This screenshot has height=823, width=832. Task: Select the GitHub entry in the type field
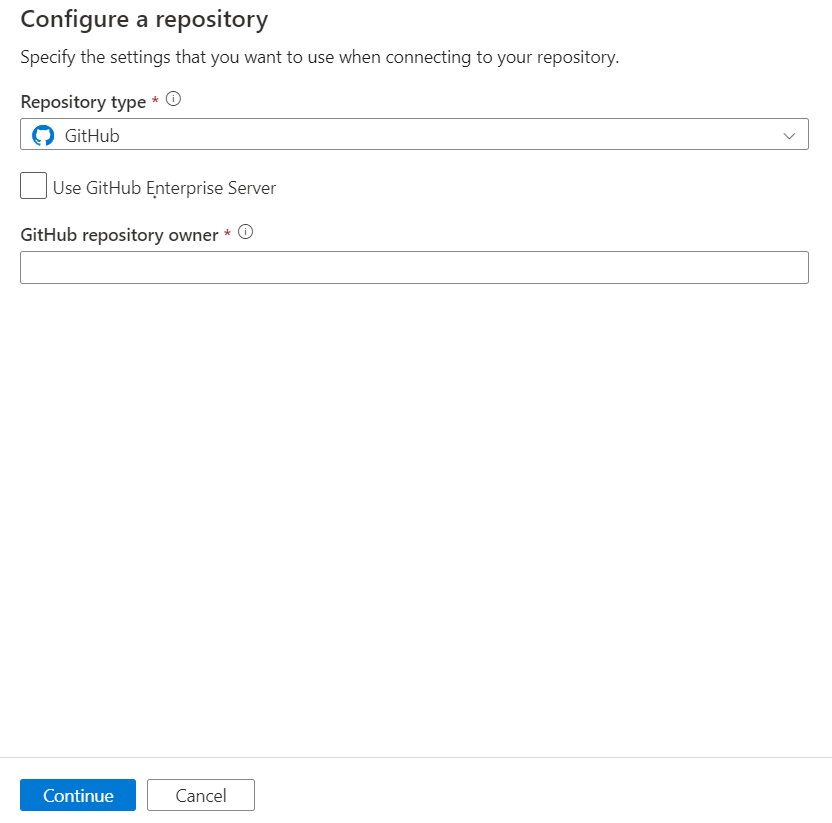(90, 134)
